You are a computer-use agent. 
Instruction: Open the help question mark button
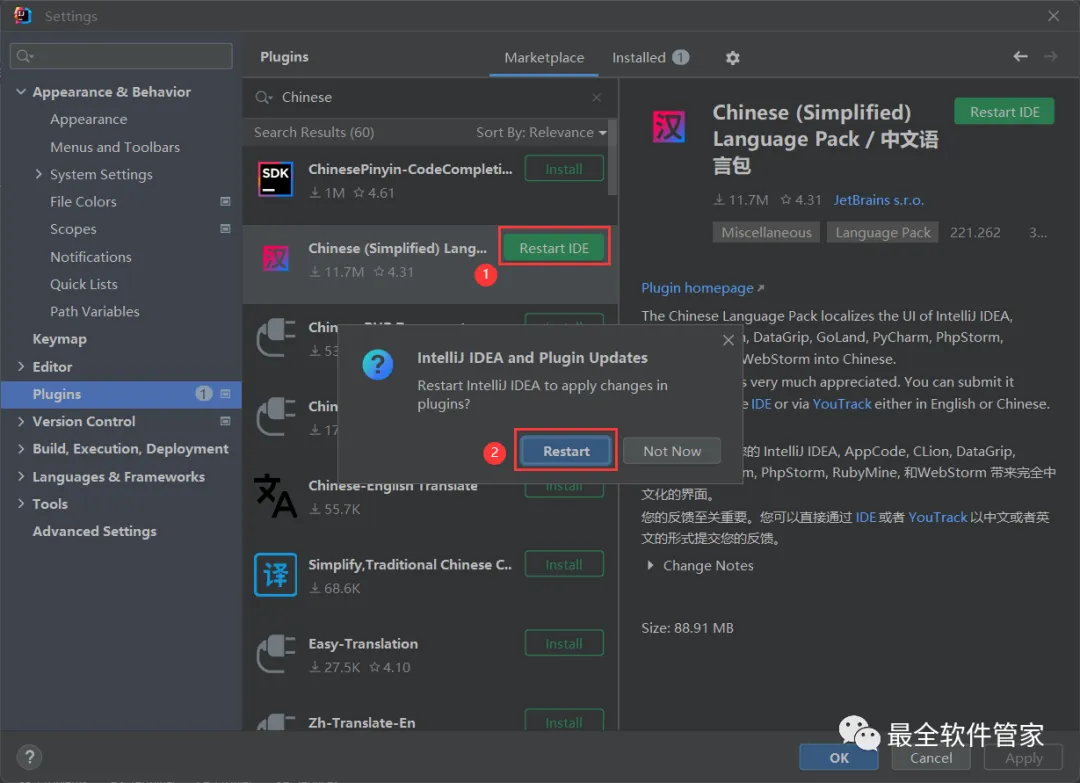(29, 758)
